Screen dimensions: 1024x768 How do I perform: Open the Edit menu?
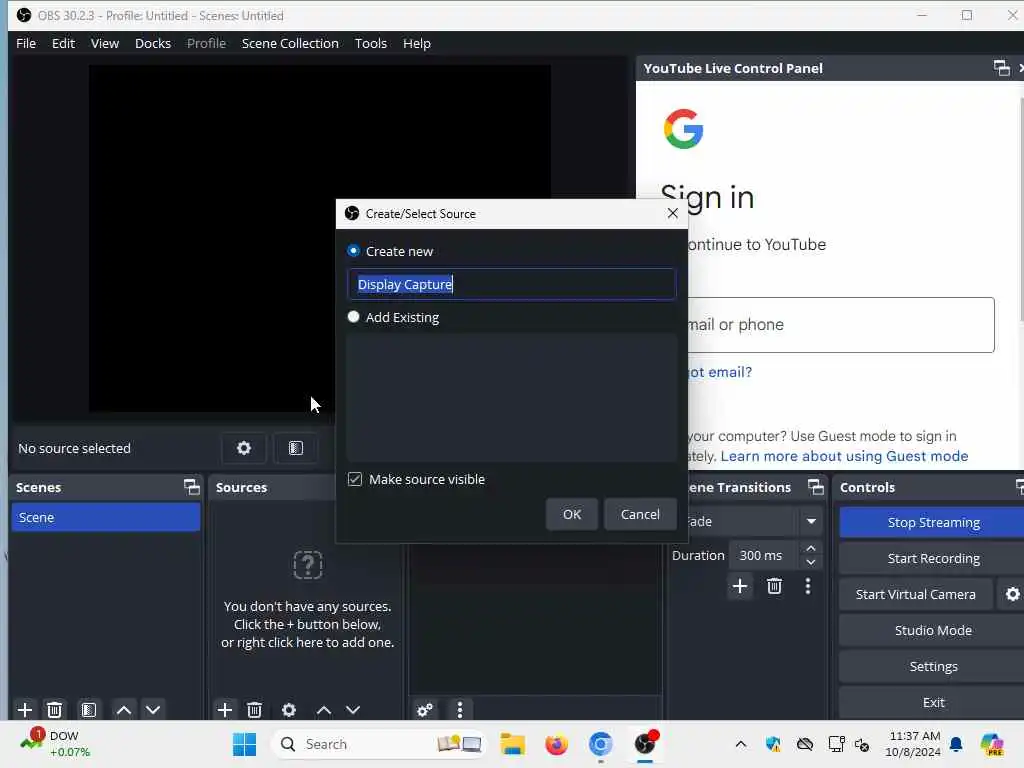point(63,43)
